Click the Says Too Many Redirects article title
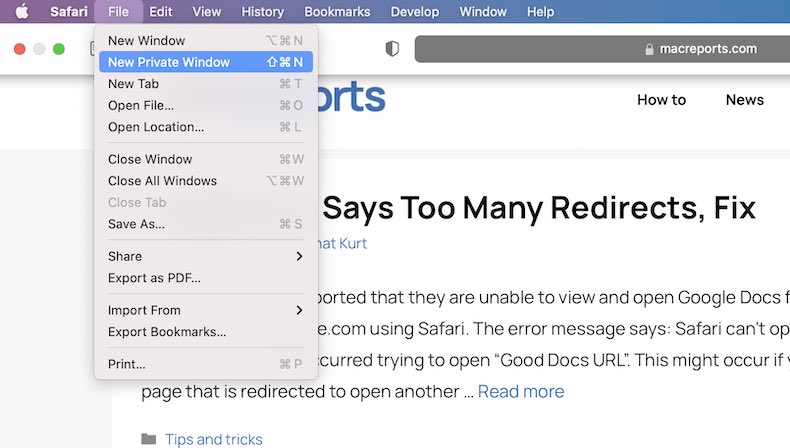This screenshot has height=448, width=790. tap(539, 208)
